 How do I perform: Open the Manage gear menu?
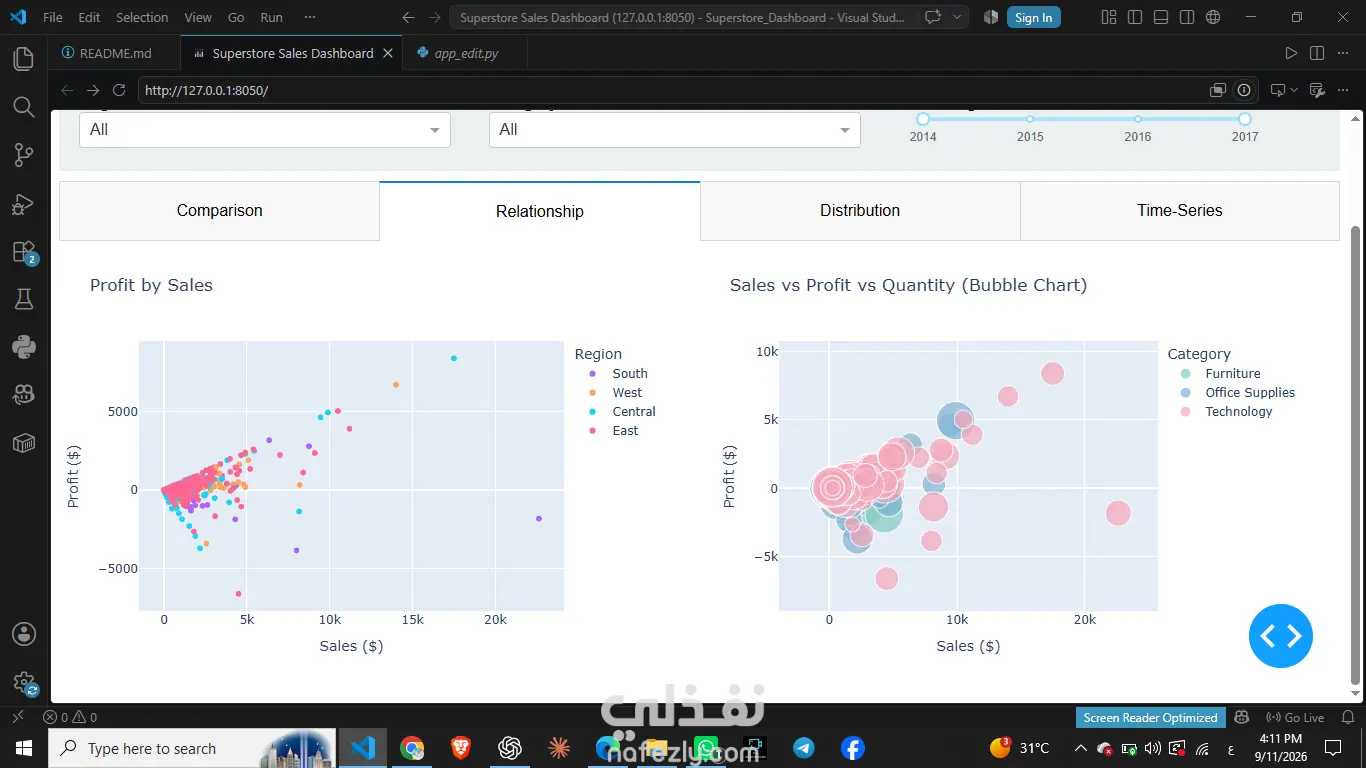24,683
